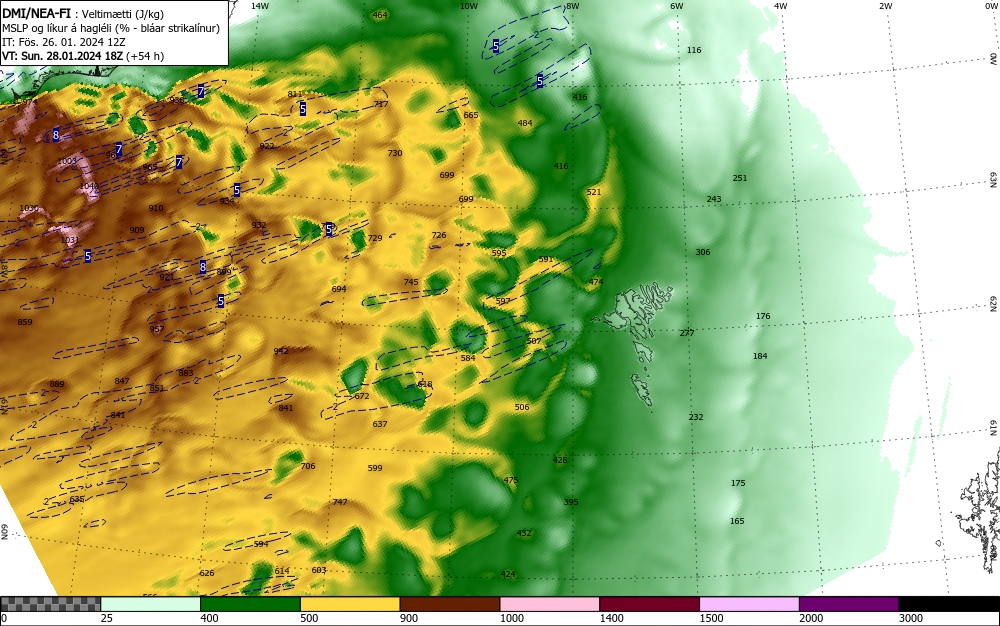Image resolution: width=1000 pixels, height=626 pixels.
Task: Click the legend scale value "900"
Action: click(409, 618)
